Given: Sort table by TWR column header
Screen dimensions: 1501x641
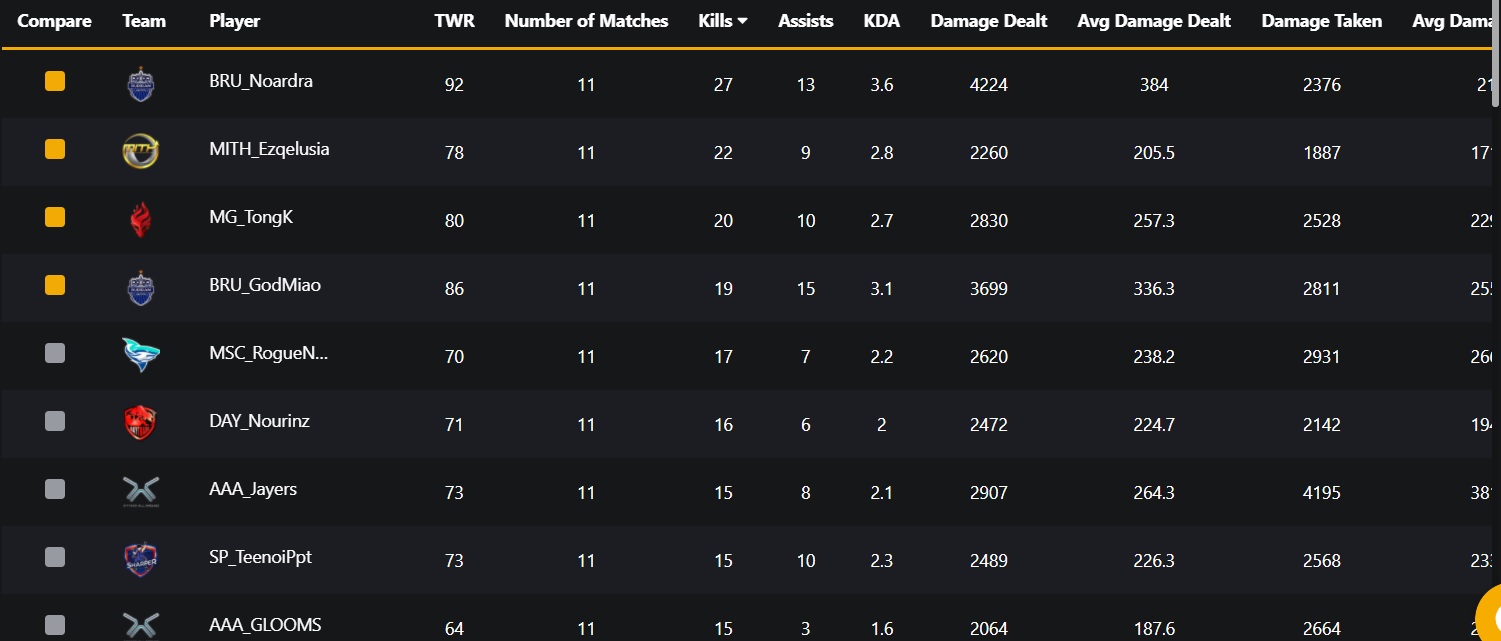Looking at the screenshot, I should [454, 21].
